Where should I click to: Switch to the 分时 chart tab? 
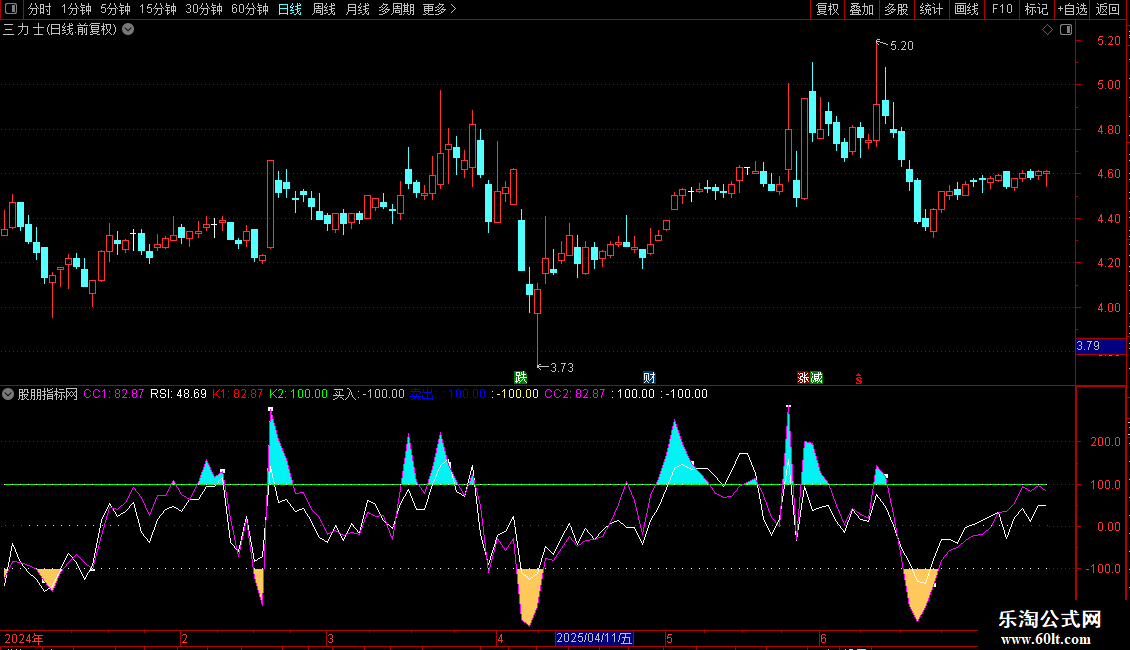tap(40, 9)
